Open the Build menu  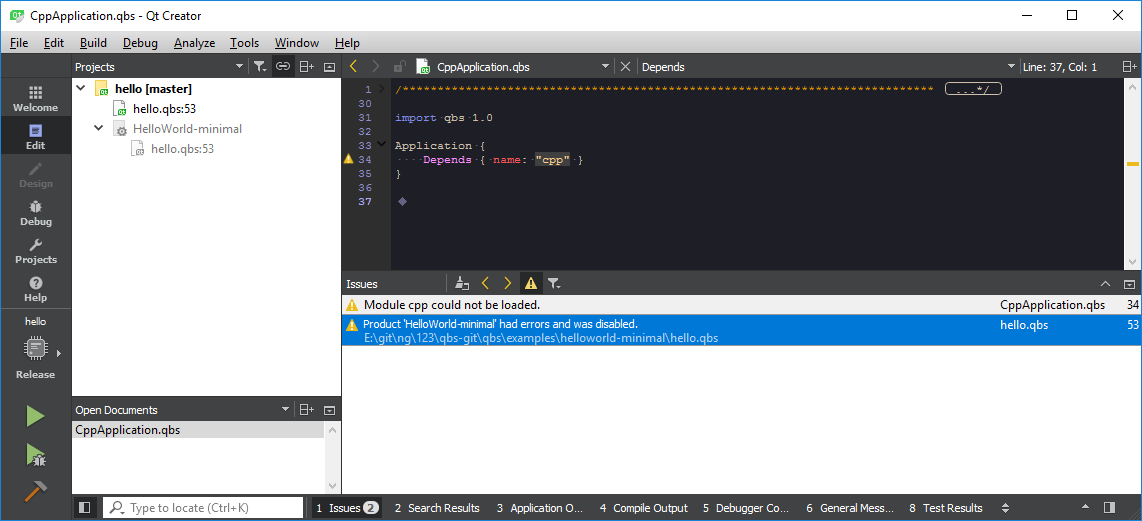click(93, 43)
